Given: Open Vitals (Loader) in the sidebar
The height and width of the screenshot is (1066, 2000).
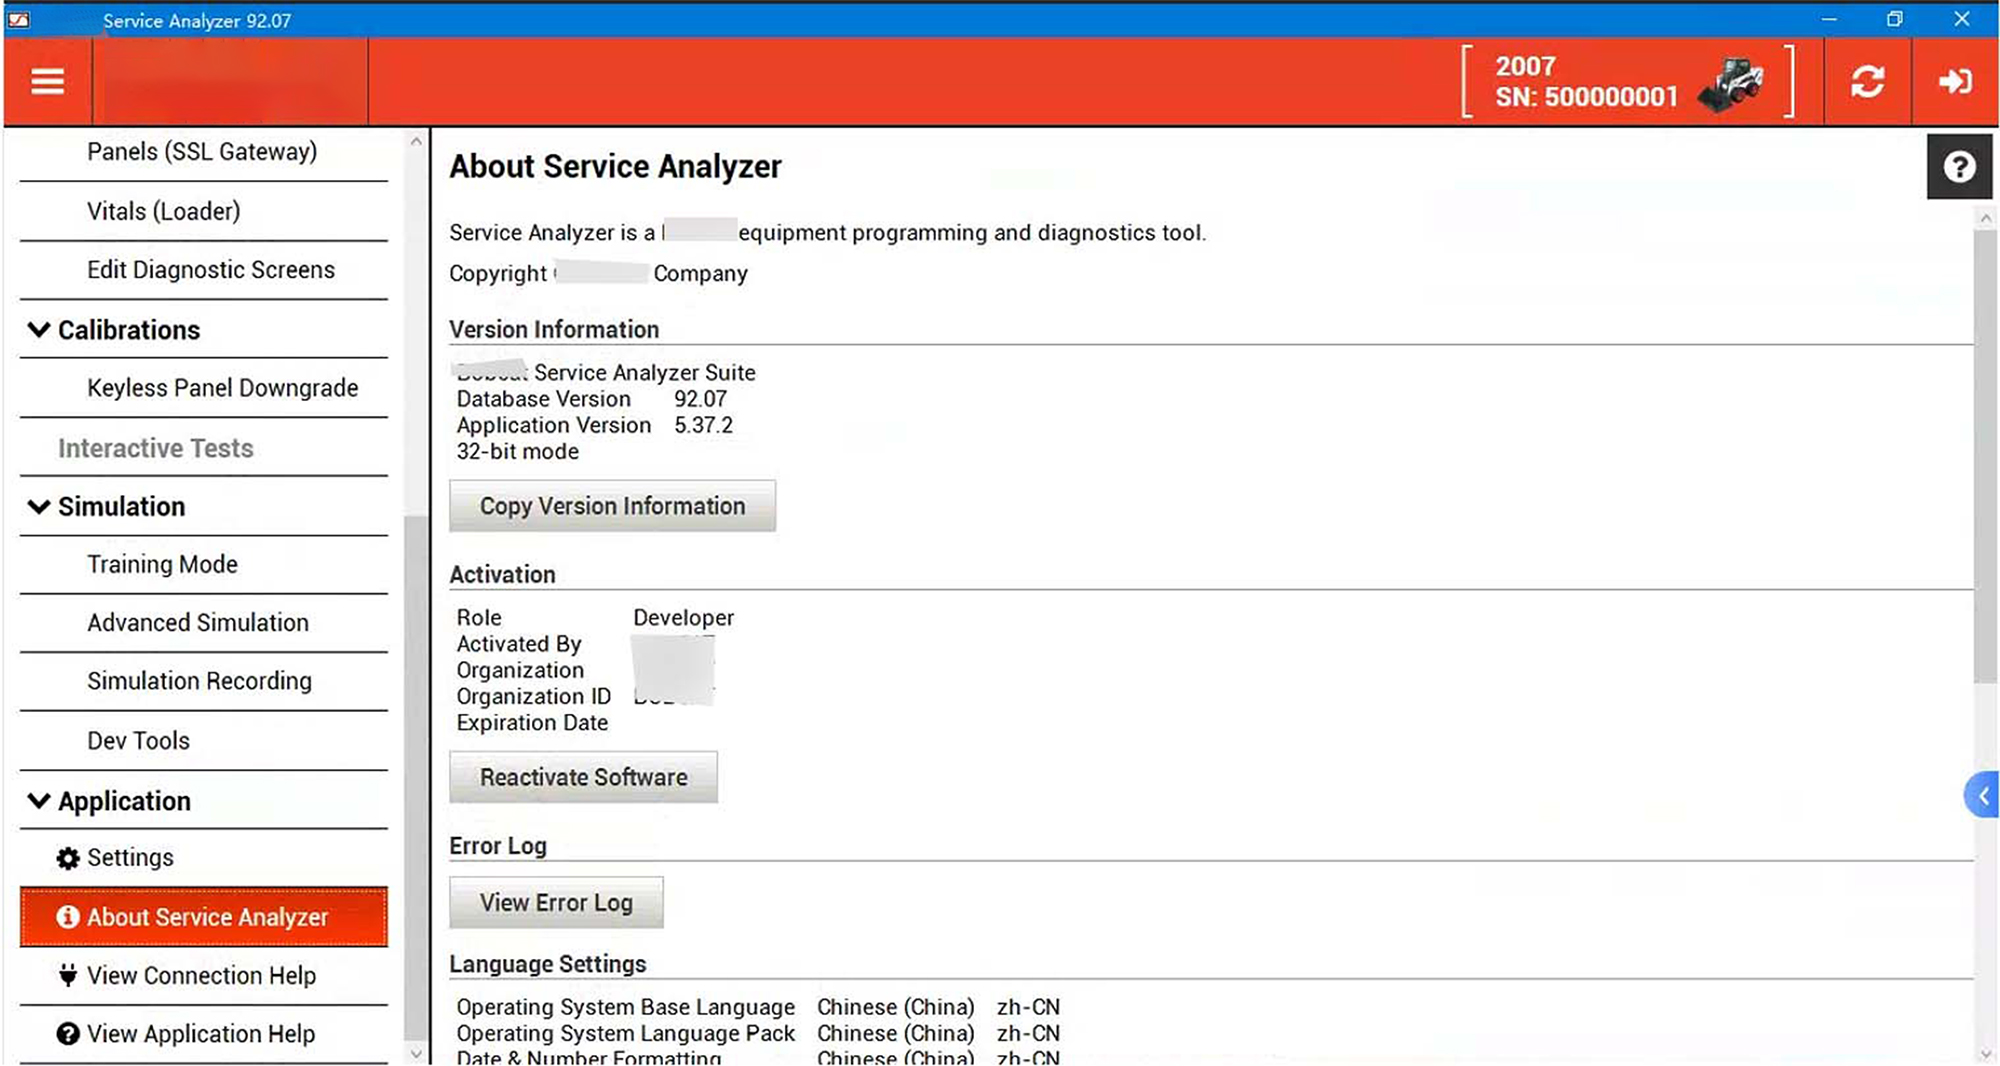Looking at the screenshot, I should 163,211.
